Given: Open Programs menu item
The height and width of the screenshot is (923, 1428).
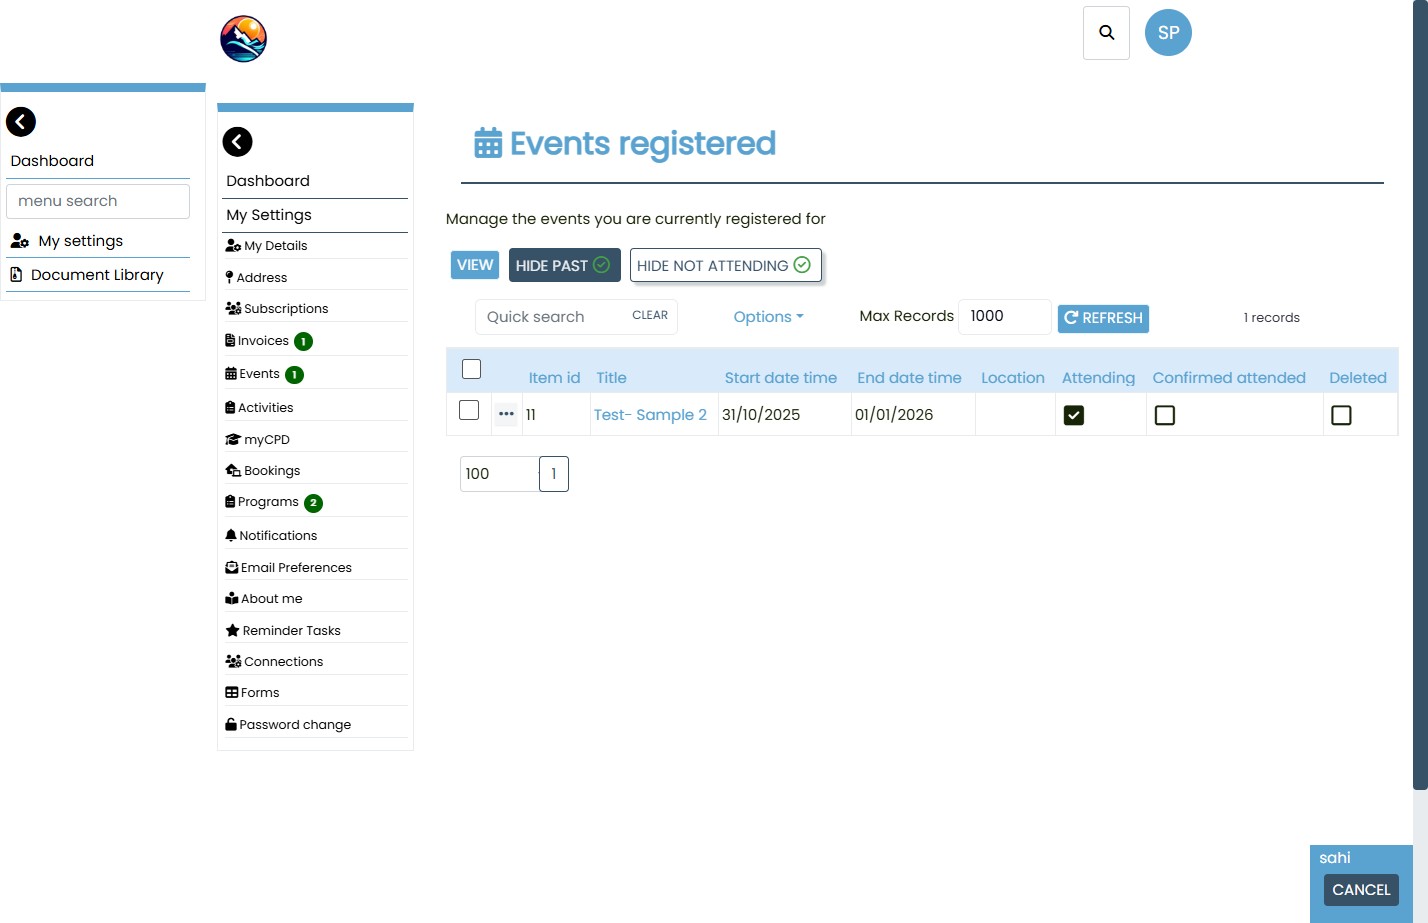Looking at the screenshot, I should tap(268, 502).
